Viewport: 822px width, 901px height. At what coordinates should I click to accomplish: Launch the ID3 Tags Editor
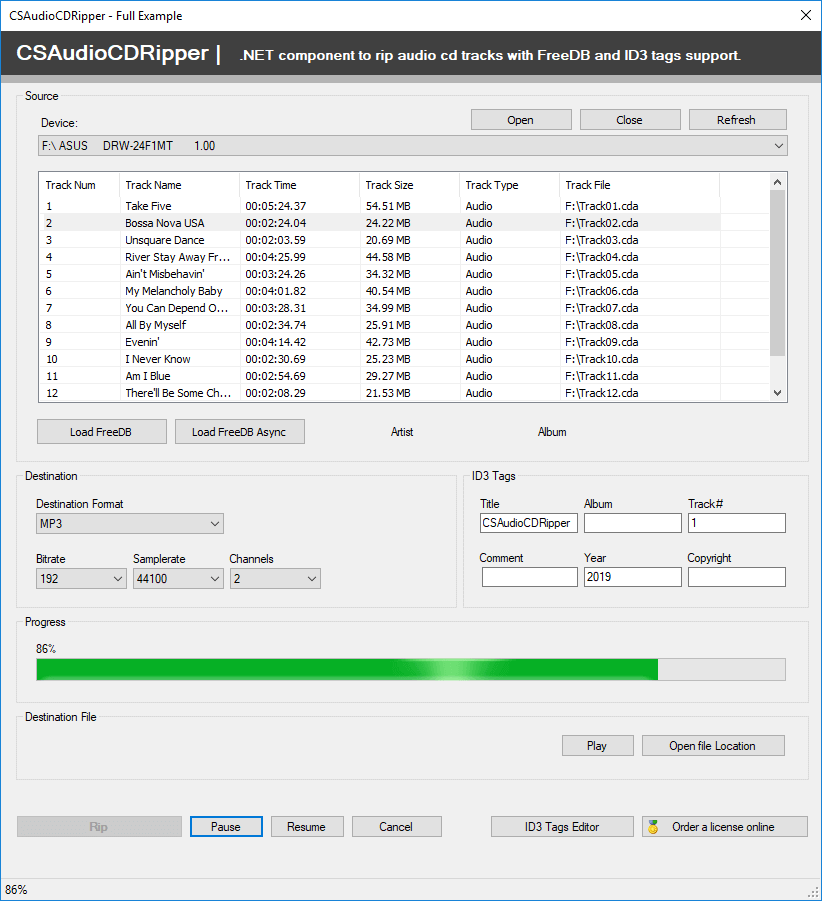[x=561, y=826]
